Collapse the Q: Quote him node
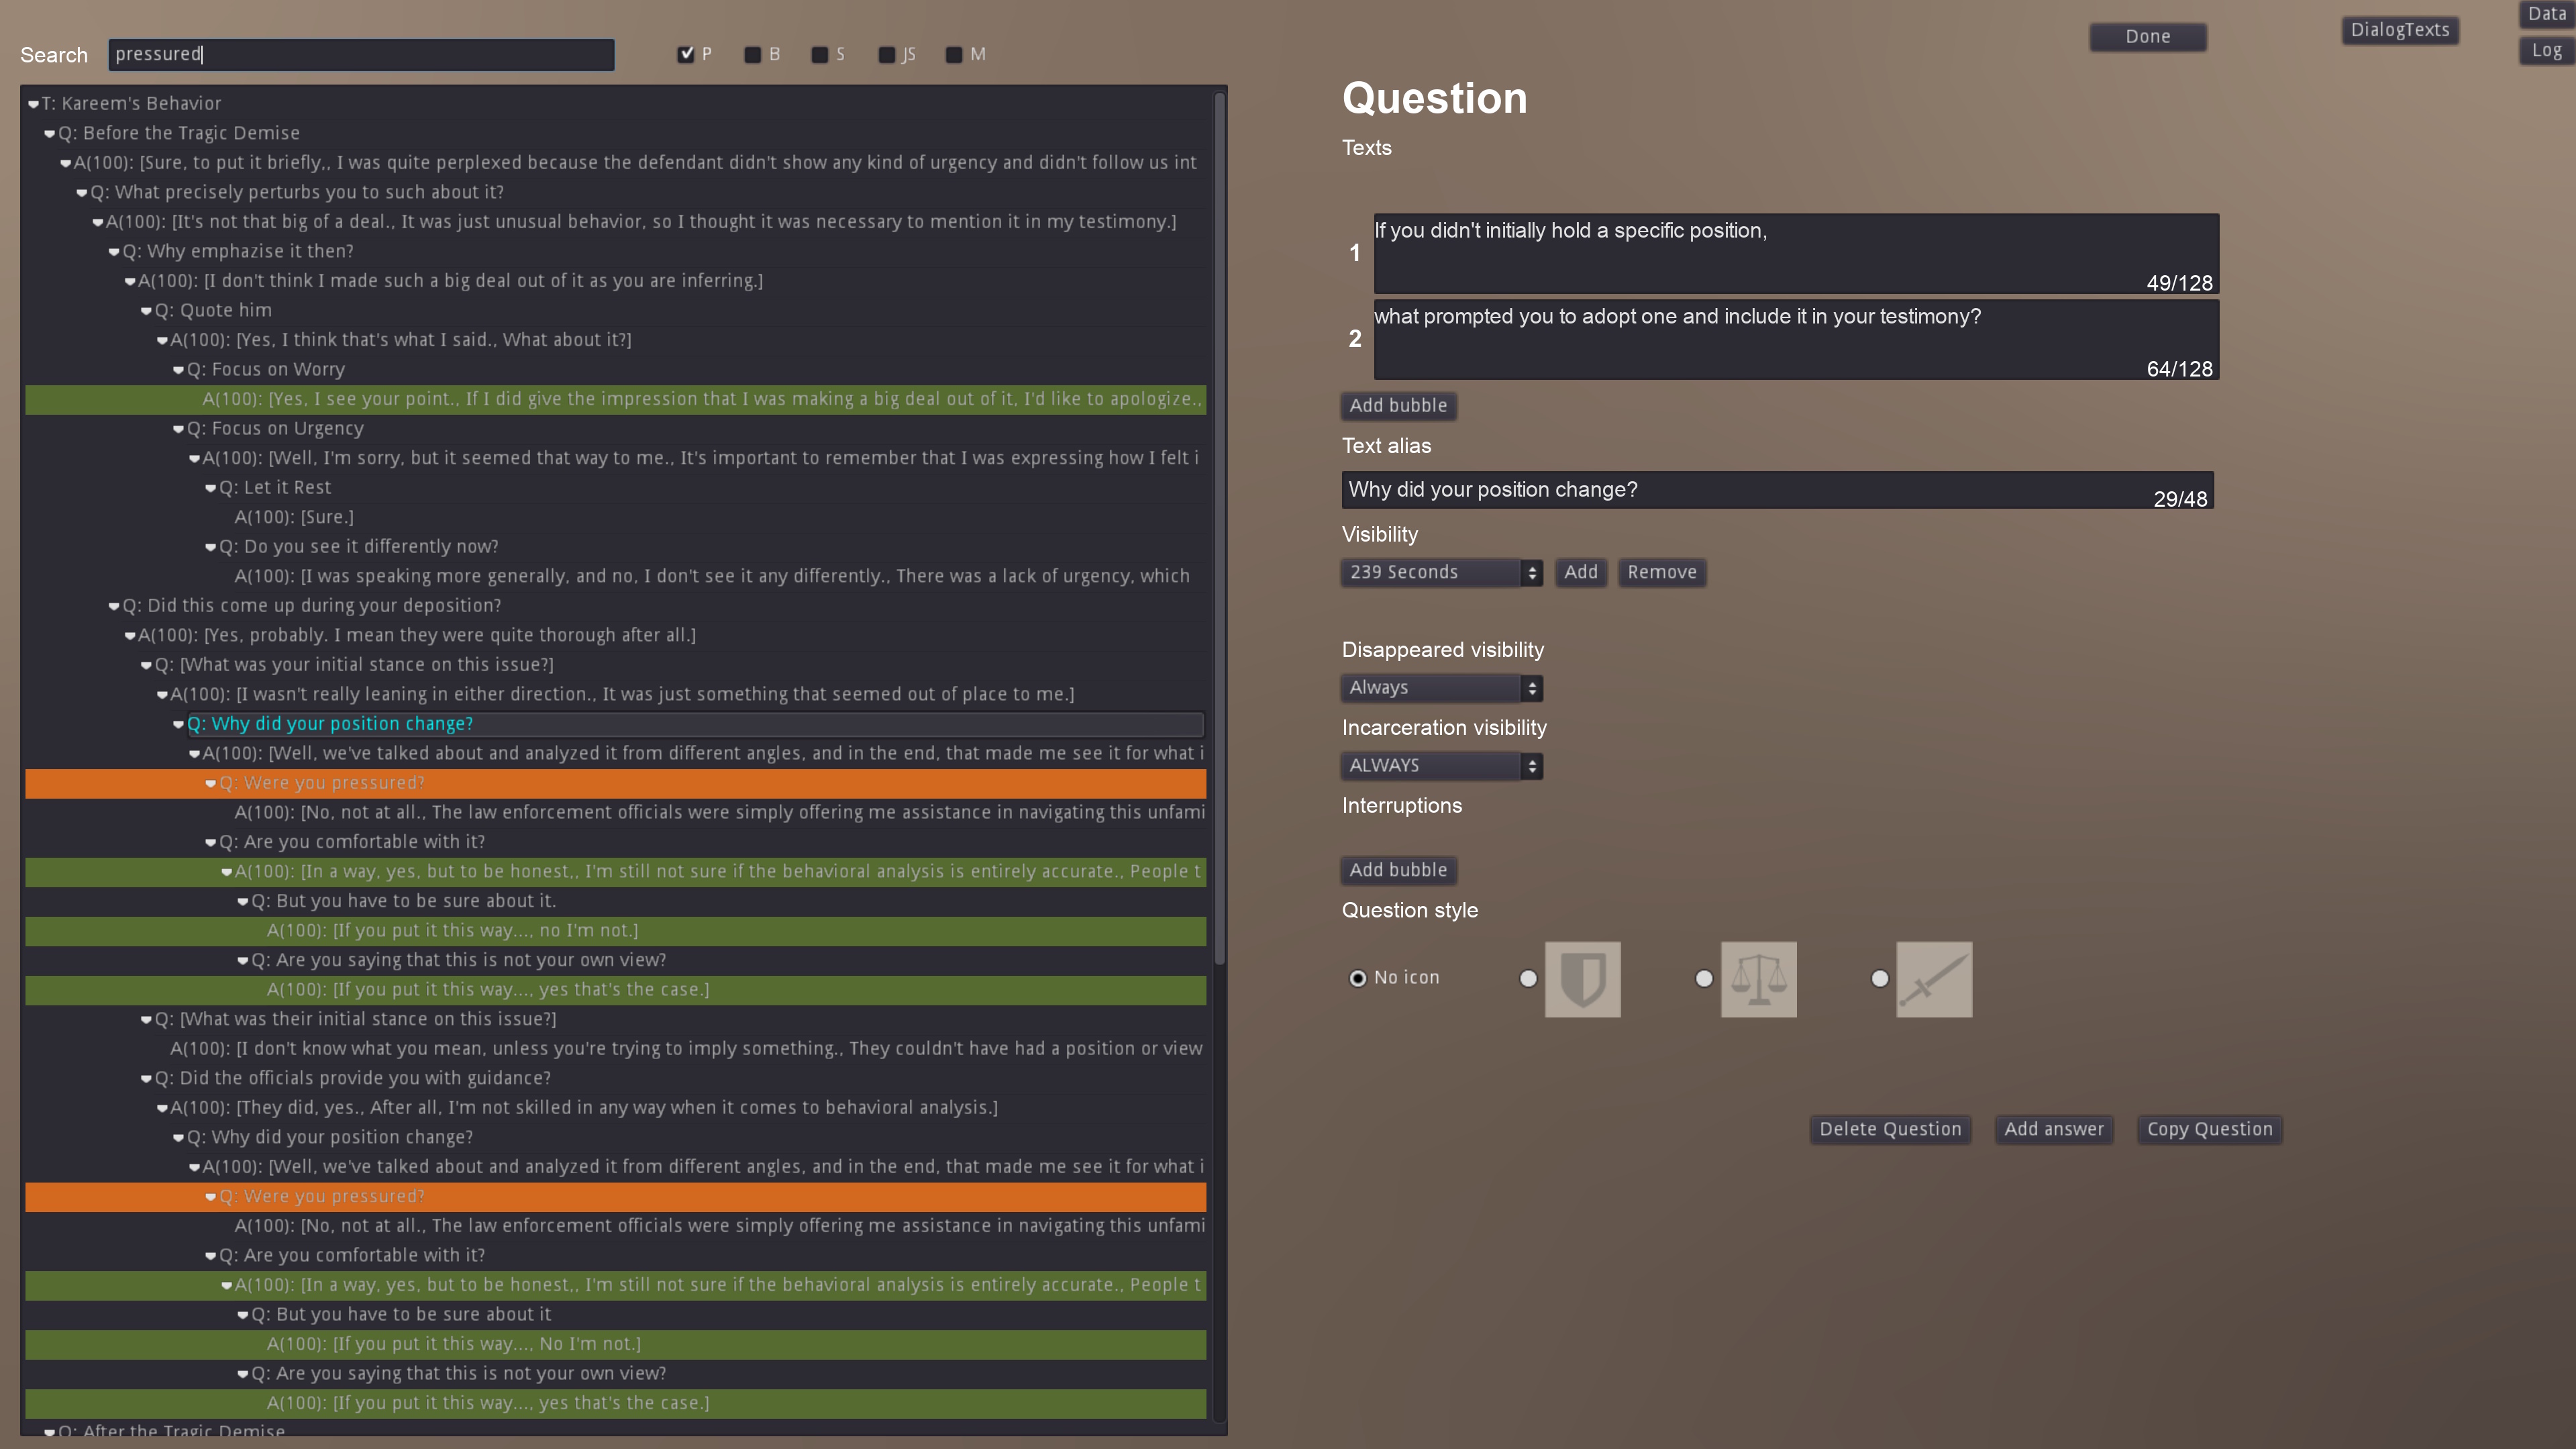The width and height of the screenshot is (2576, 1449). 146,311
